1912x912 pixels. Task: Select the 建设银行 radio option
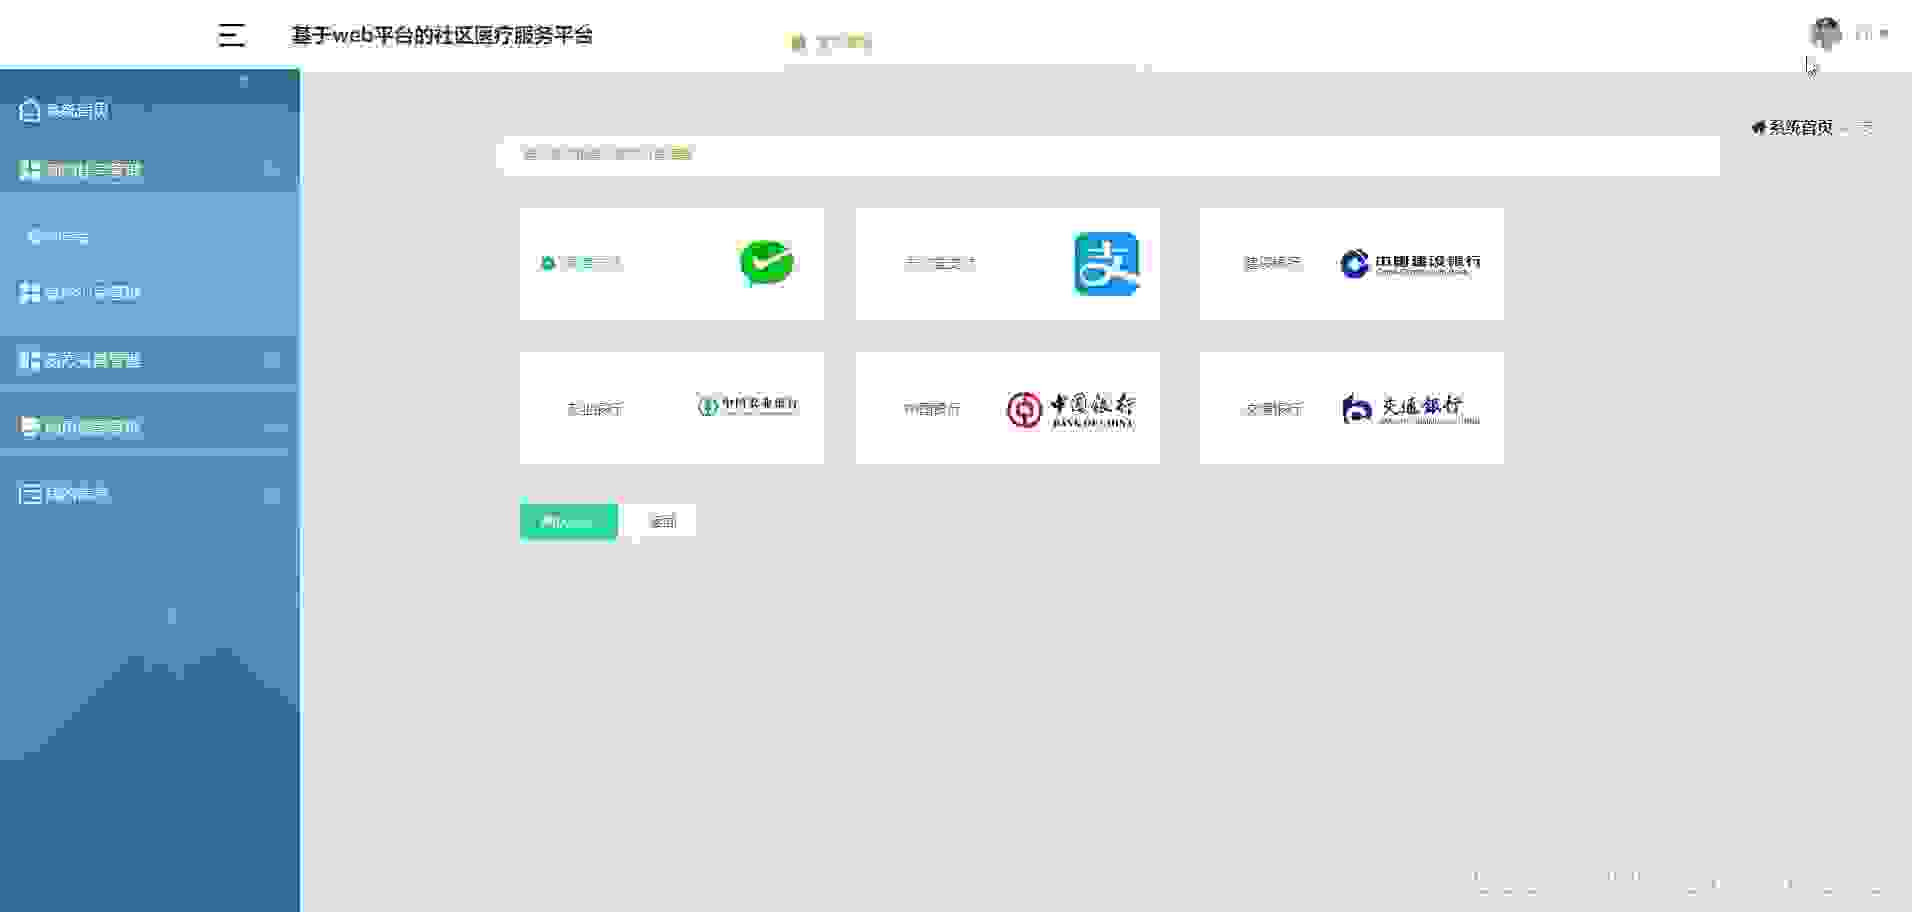(x=1272, y=263)
